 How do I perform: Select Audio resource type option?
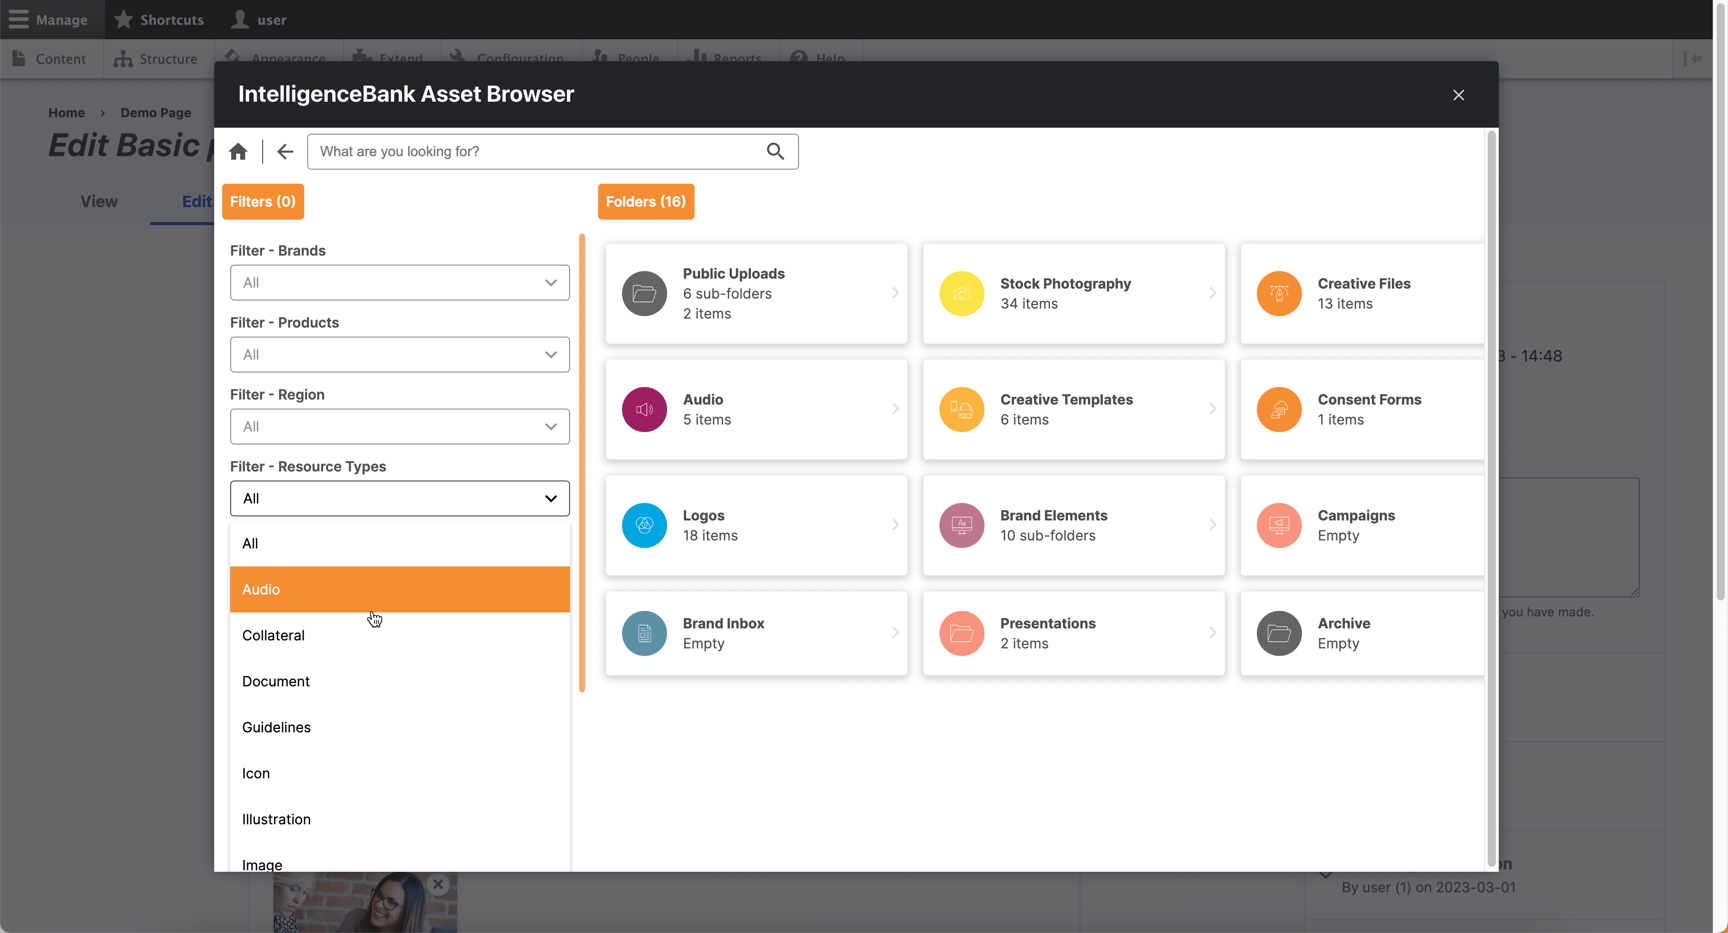coord(400,590)
